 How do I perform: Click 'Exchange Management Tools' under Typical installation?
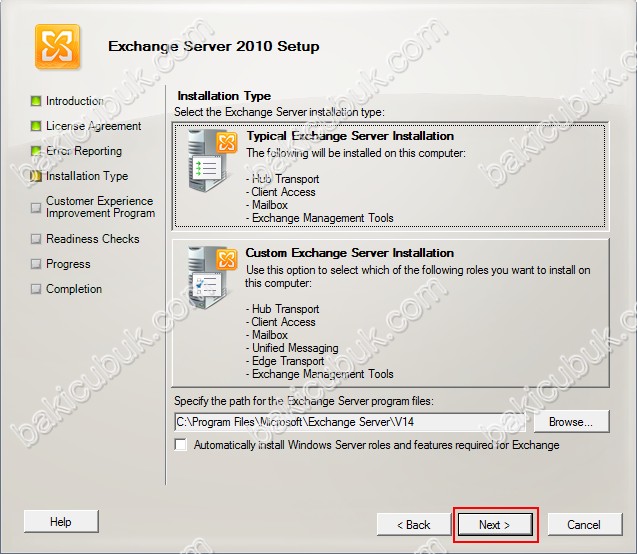323,218
